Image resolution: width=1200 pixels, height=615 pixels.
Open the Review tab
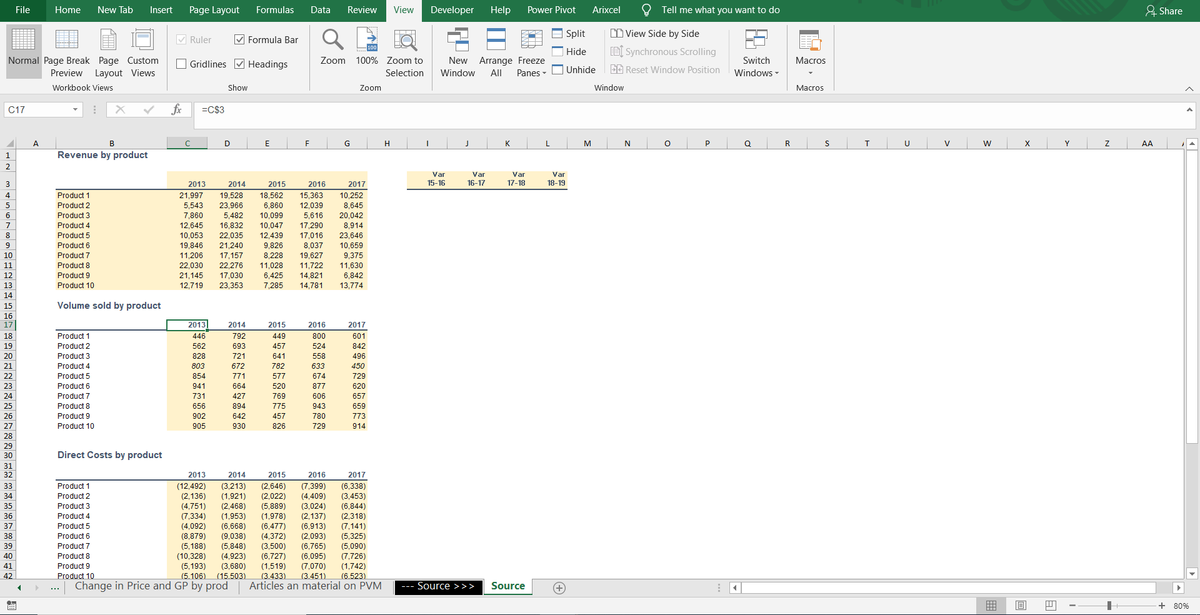(x=362, y=9)
